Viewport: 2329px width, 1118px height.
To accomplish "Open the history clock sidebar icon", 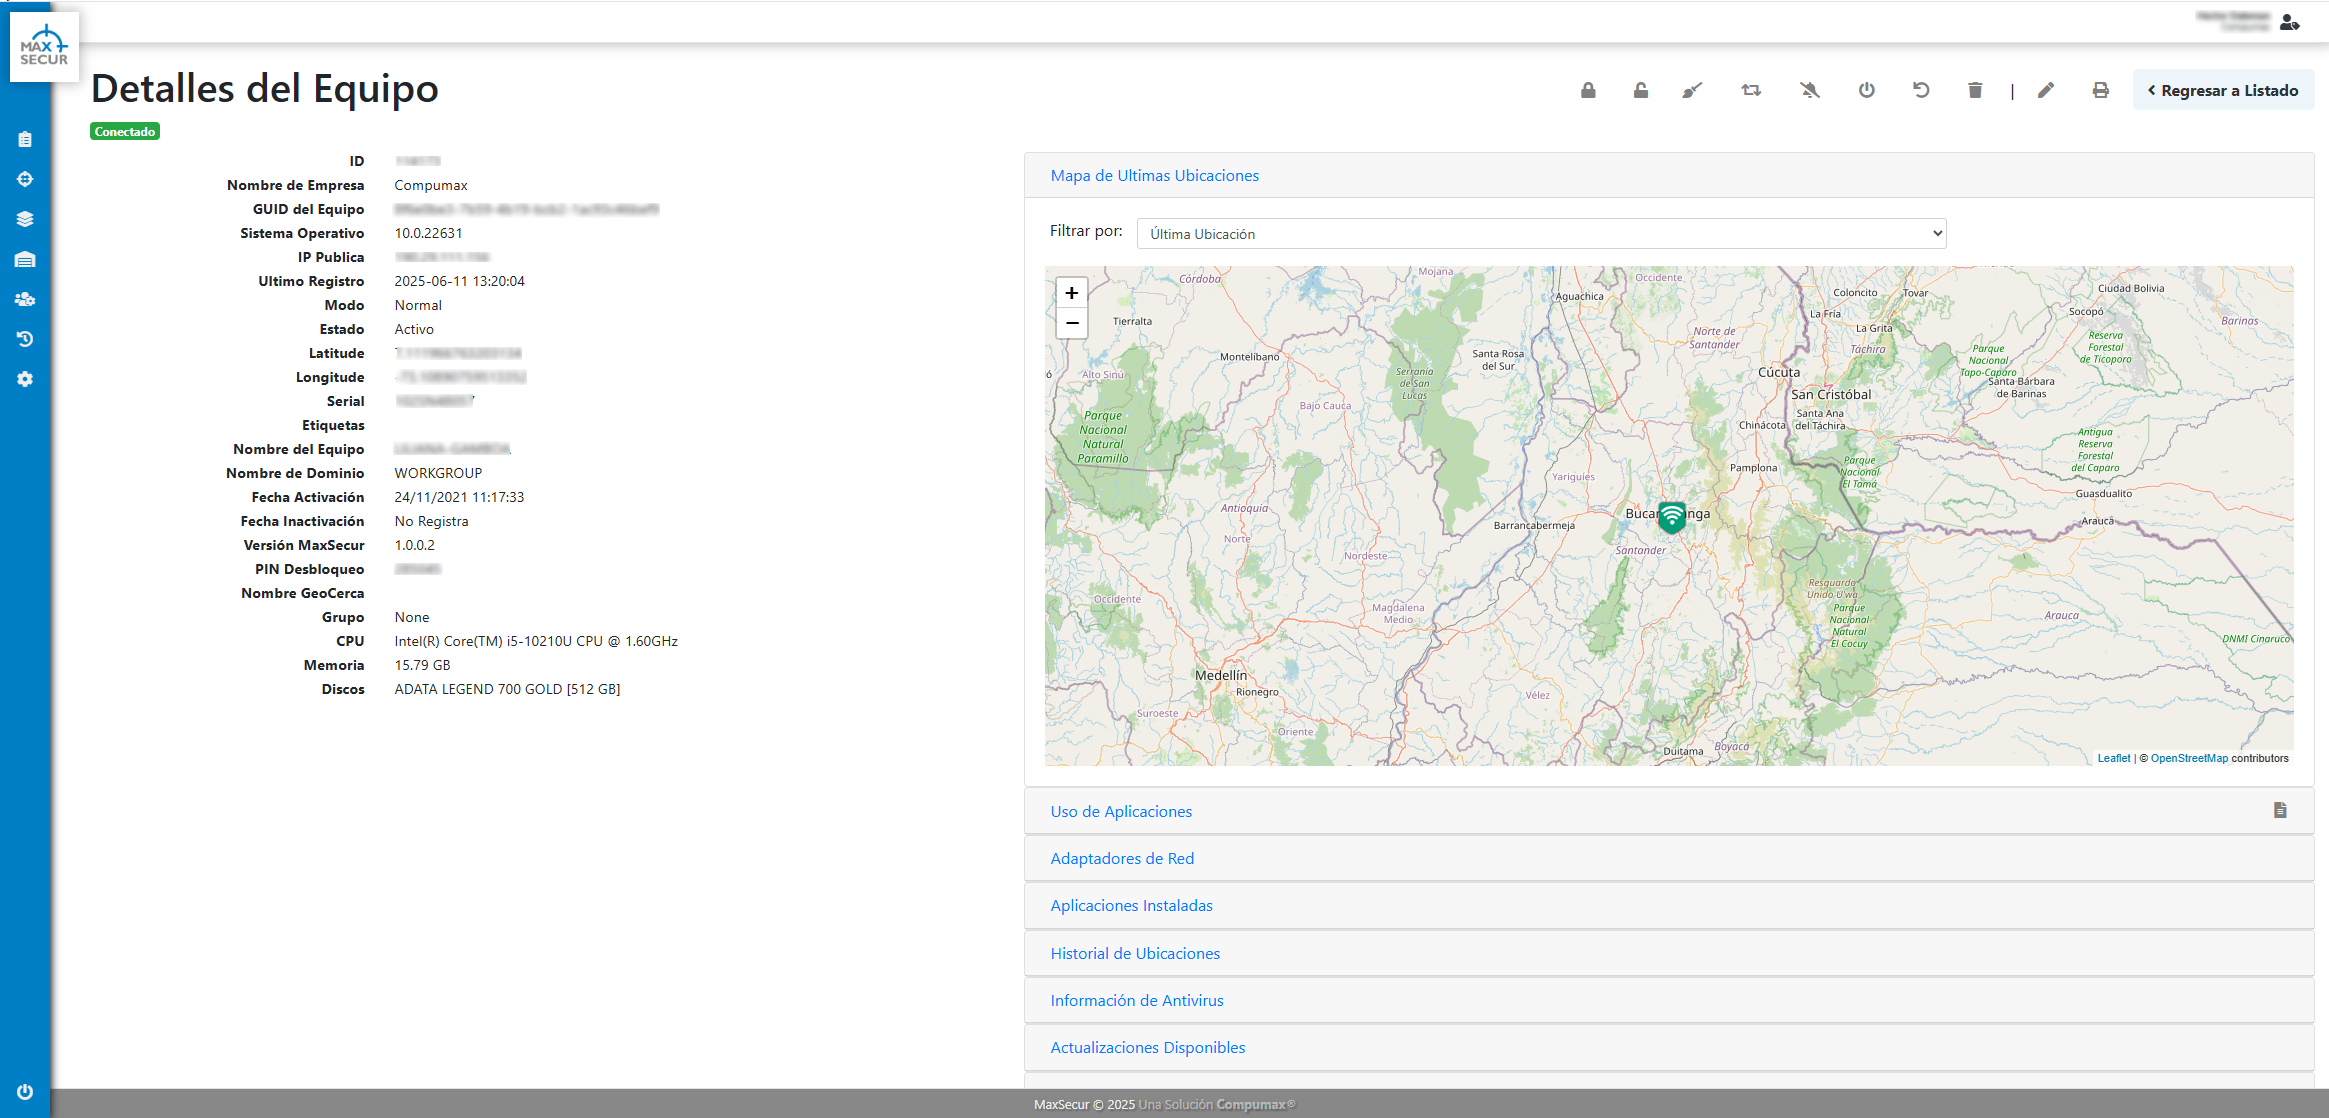I will coord(25,339).
